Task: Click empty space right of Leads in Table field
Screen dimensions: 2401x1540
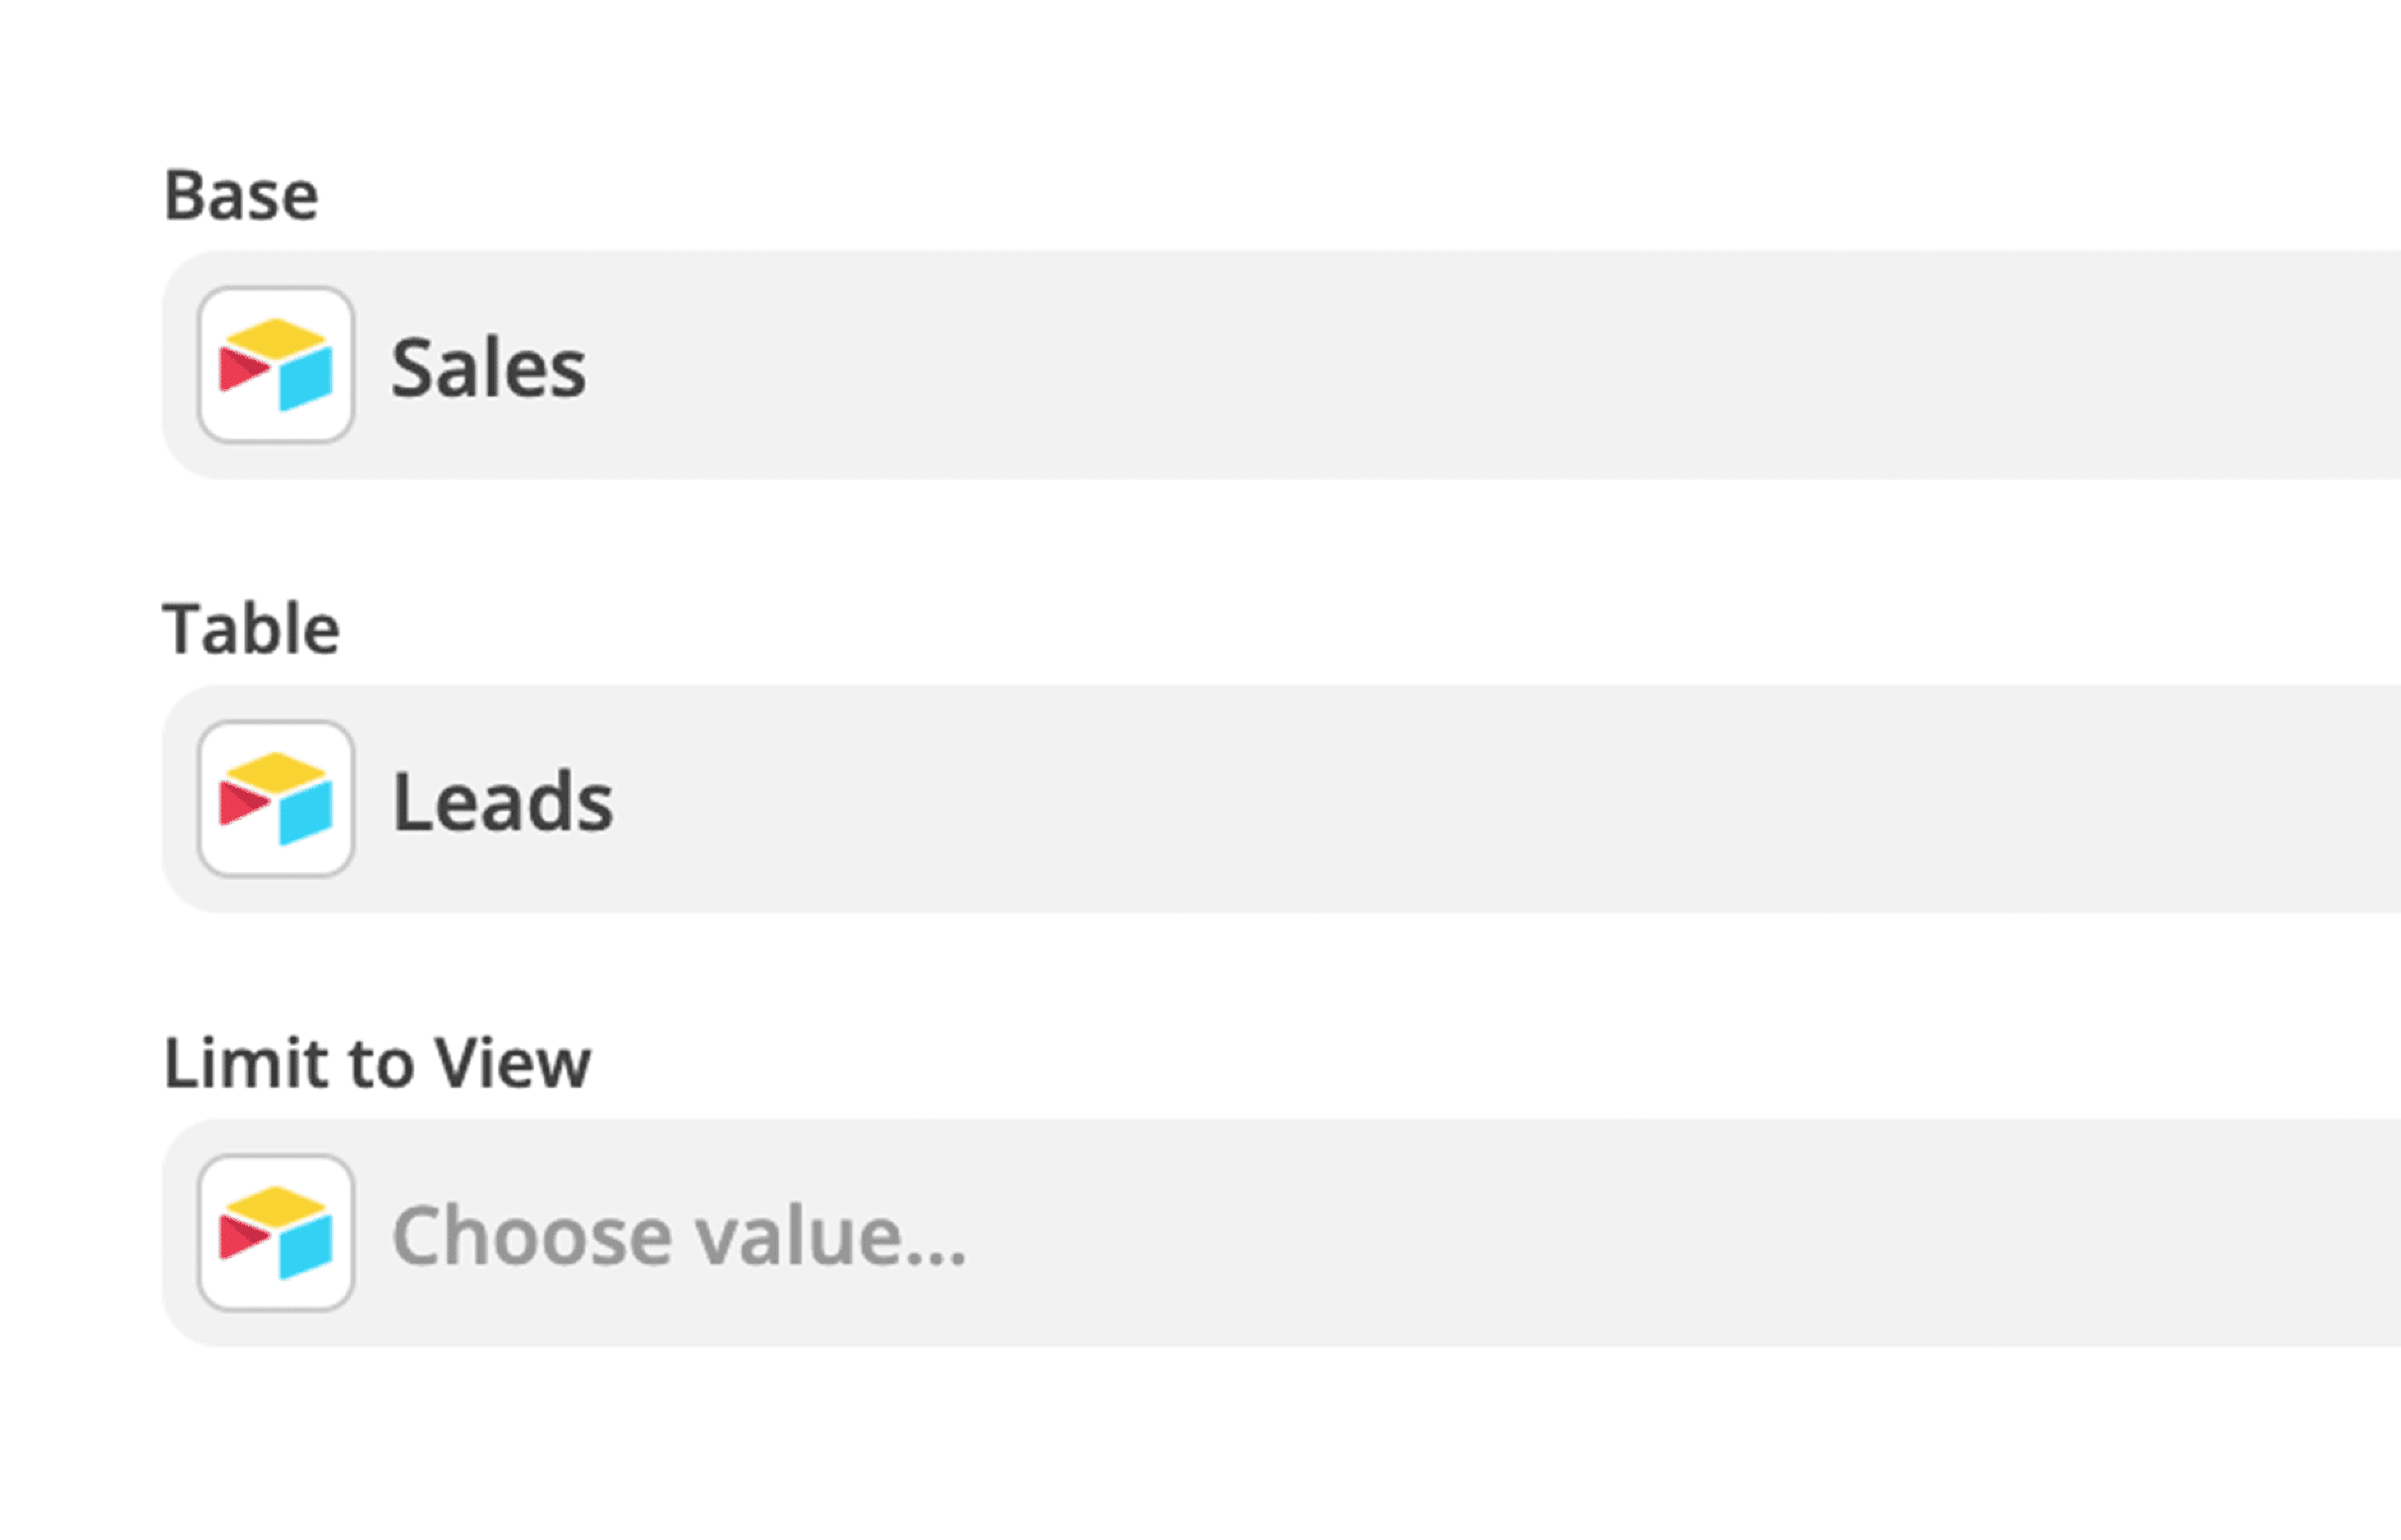Action: 1500,799
